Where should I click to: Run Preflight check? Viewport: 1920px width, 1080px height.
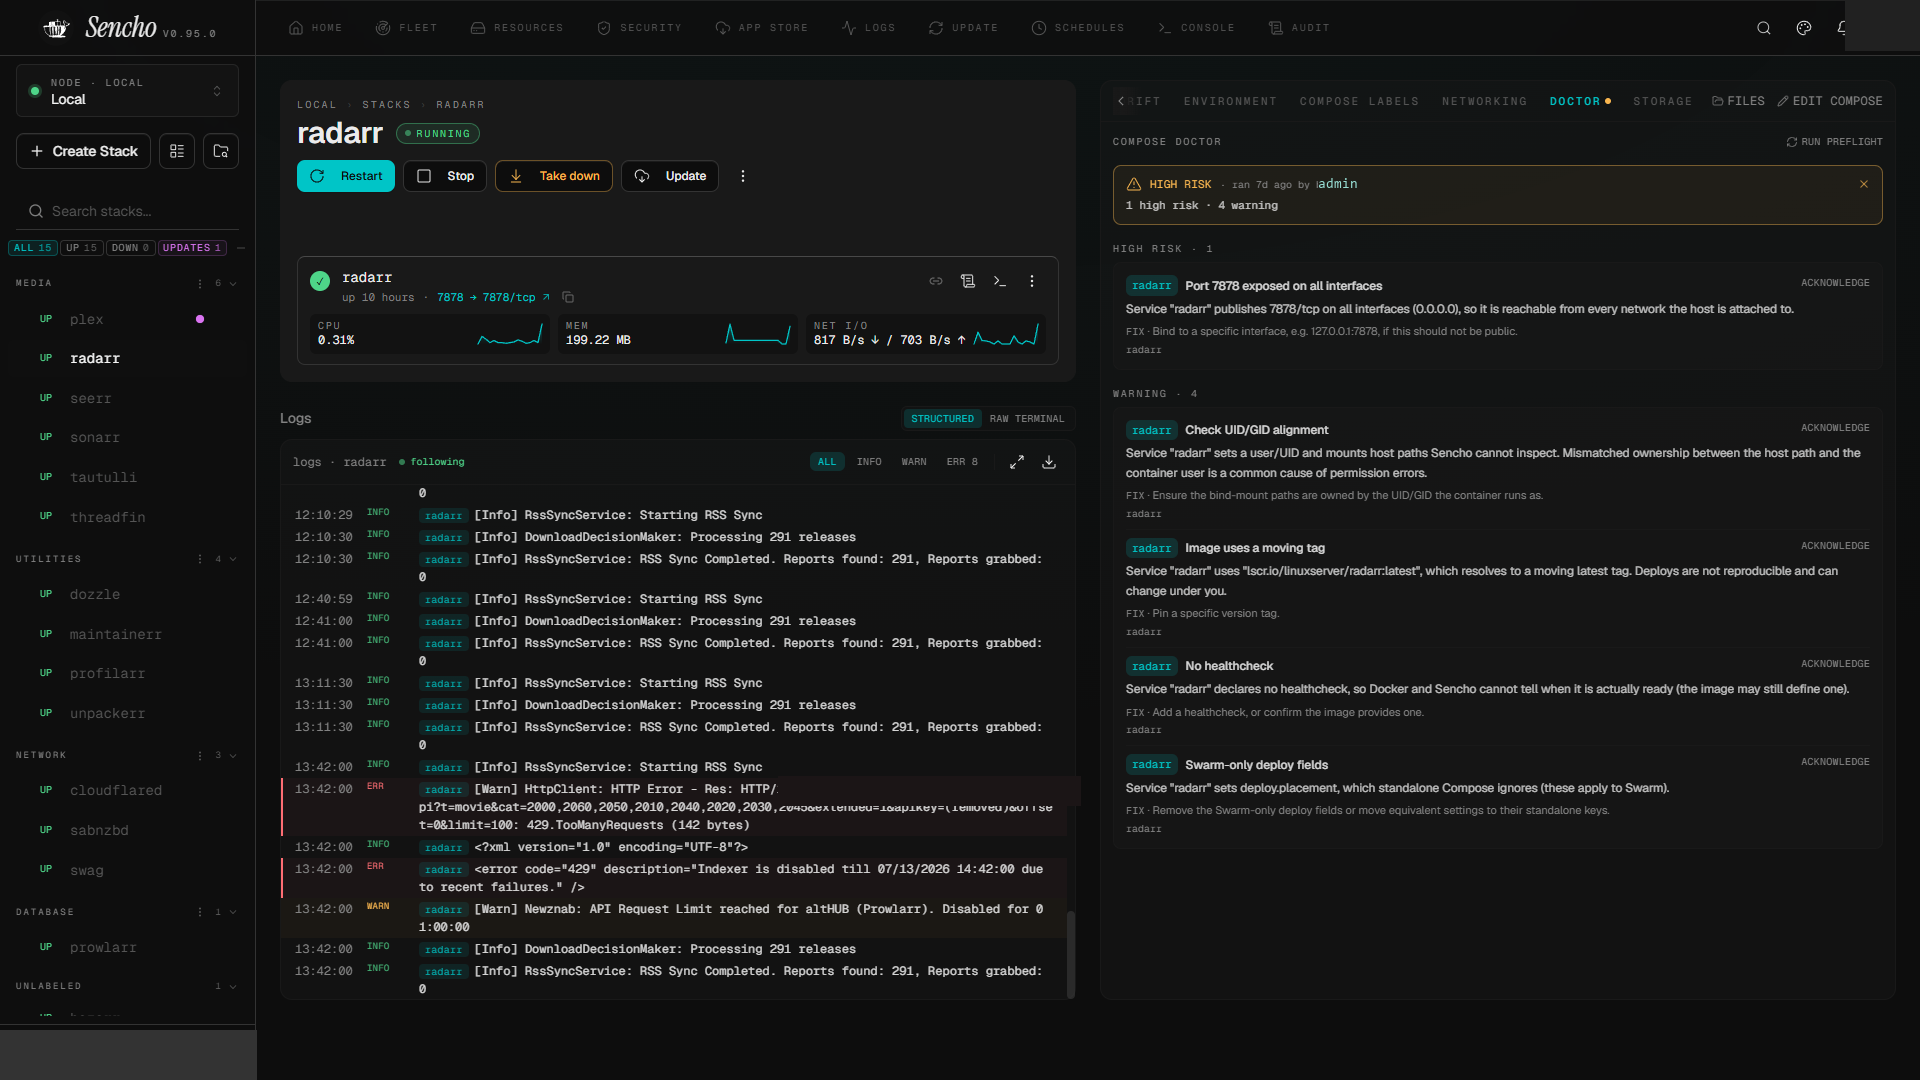tap(1834, 142)
